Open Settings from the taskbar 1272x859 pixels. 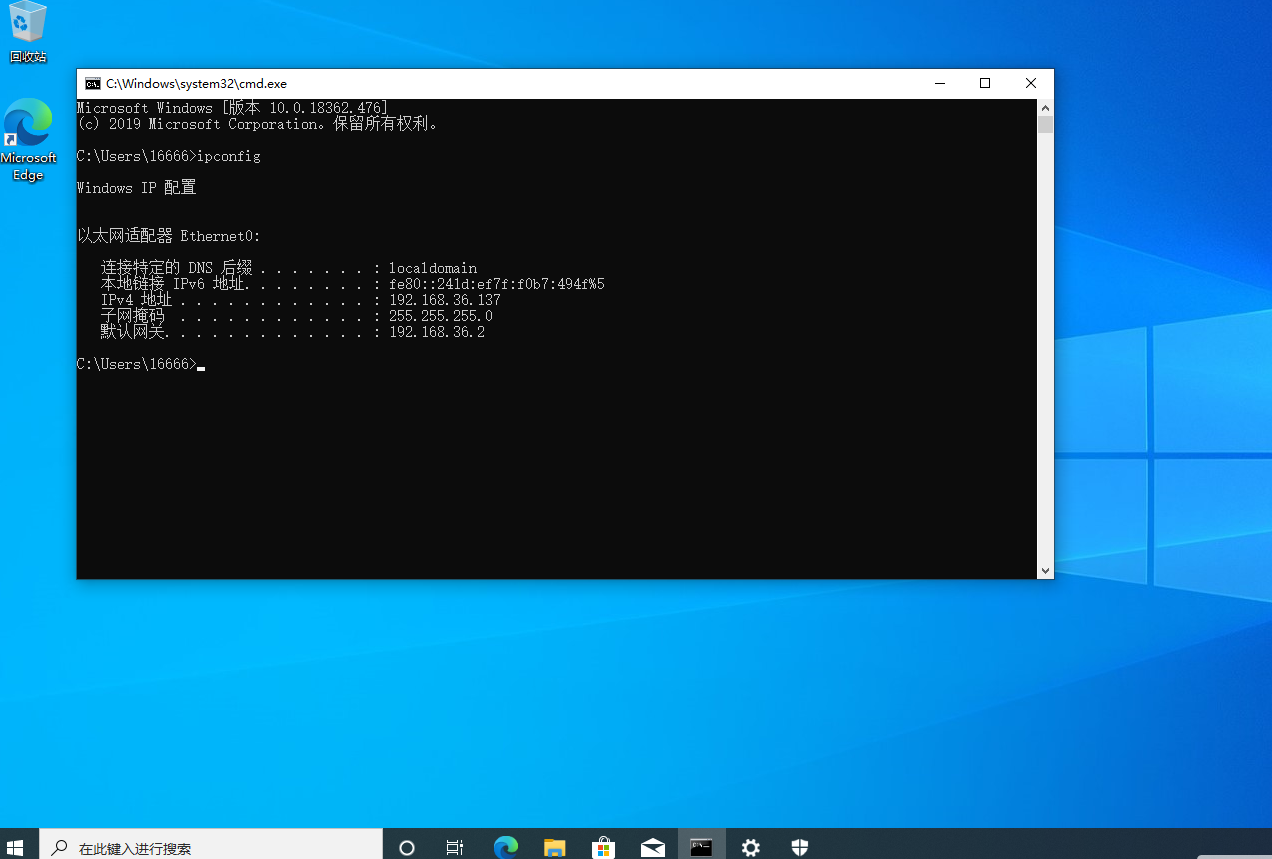[x=750, y=847]
